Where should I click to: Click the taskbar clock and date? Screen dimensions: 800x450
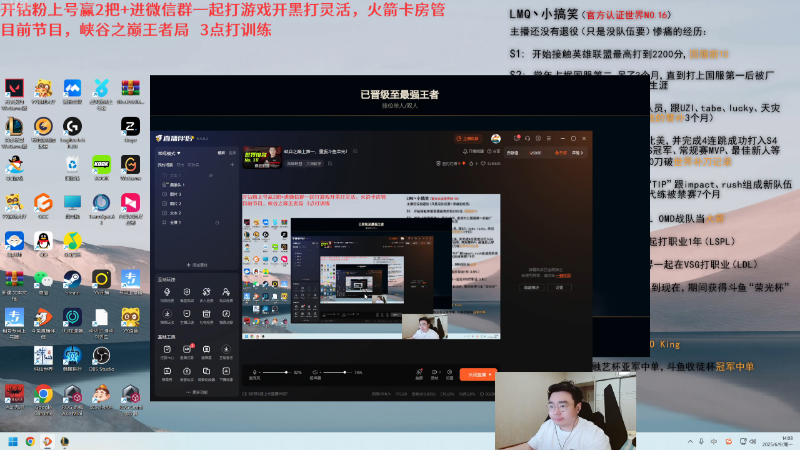coord(779,441)
